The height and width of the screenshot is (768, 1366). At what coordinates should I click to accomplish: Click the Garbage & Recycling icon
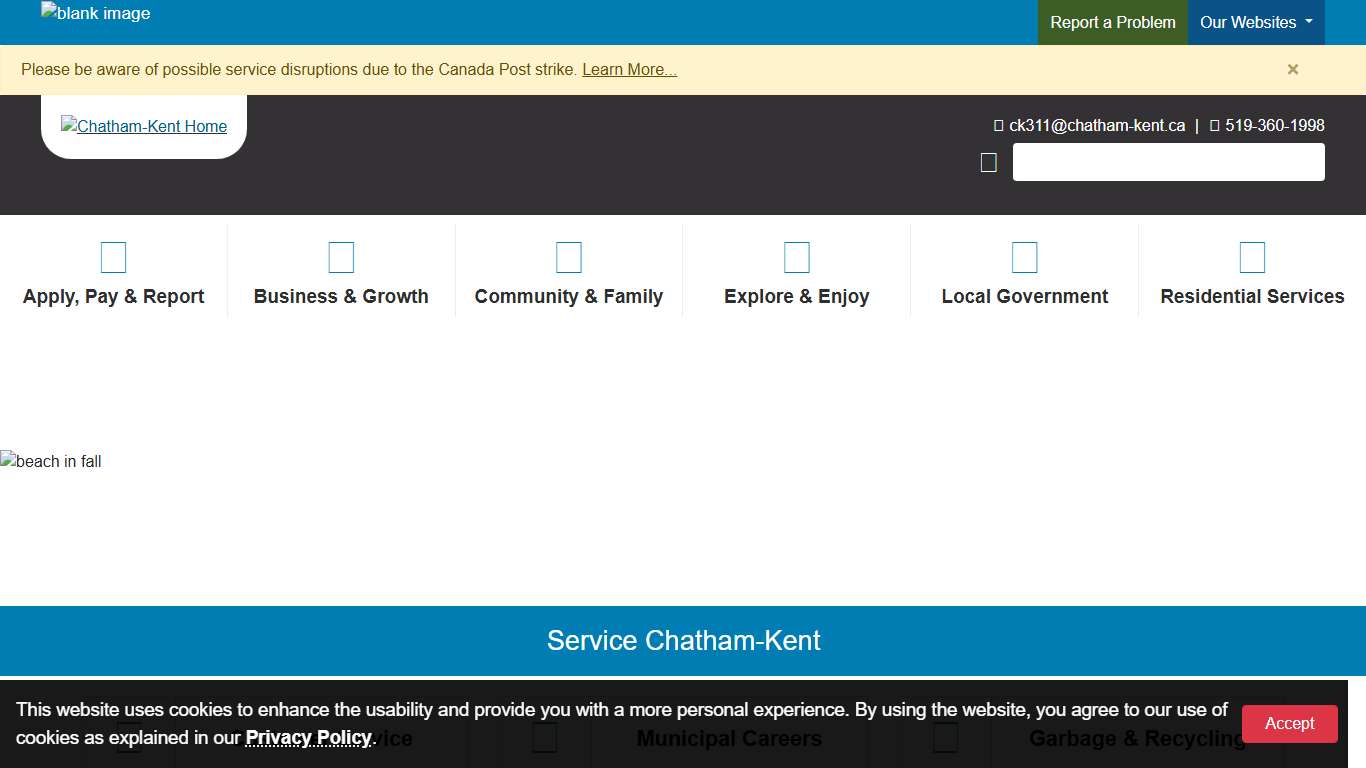click(944, 737)
